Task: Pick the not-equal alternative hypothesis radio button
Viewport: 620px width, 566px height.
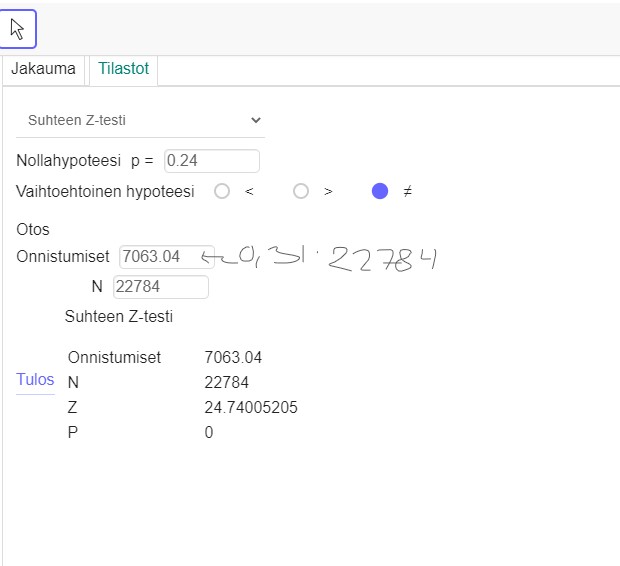Action: click(380, 191)
